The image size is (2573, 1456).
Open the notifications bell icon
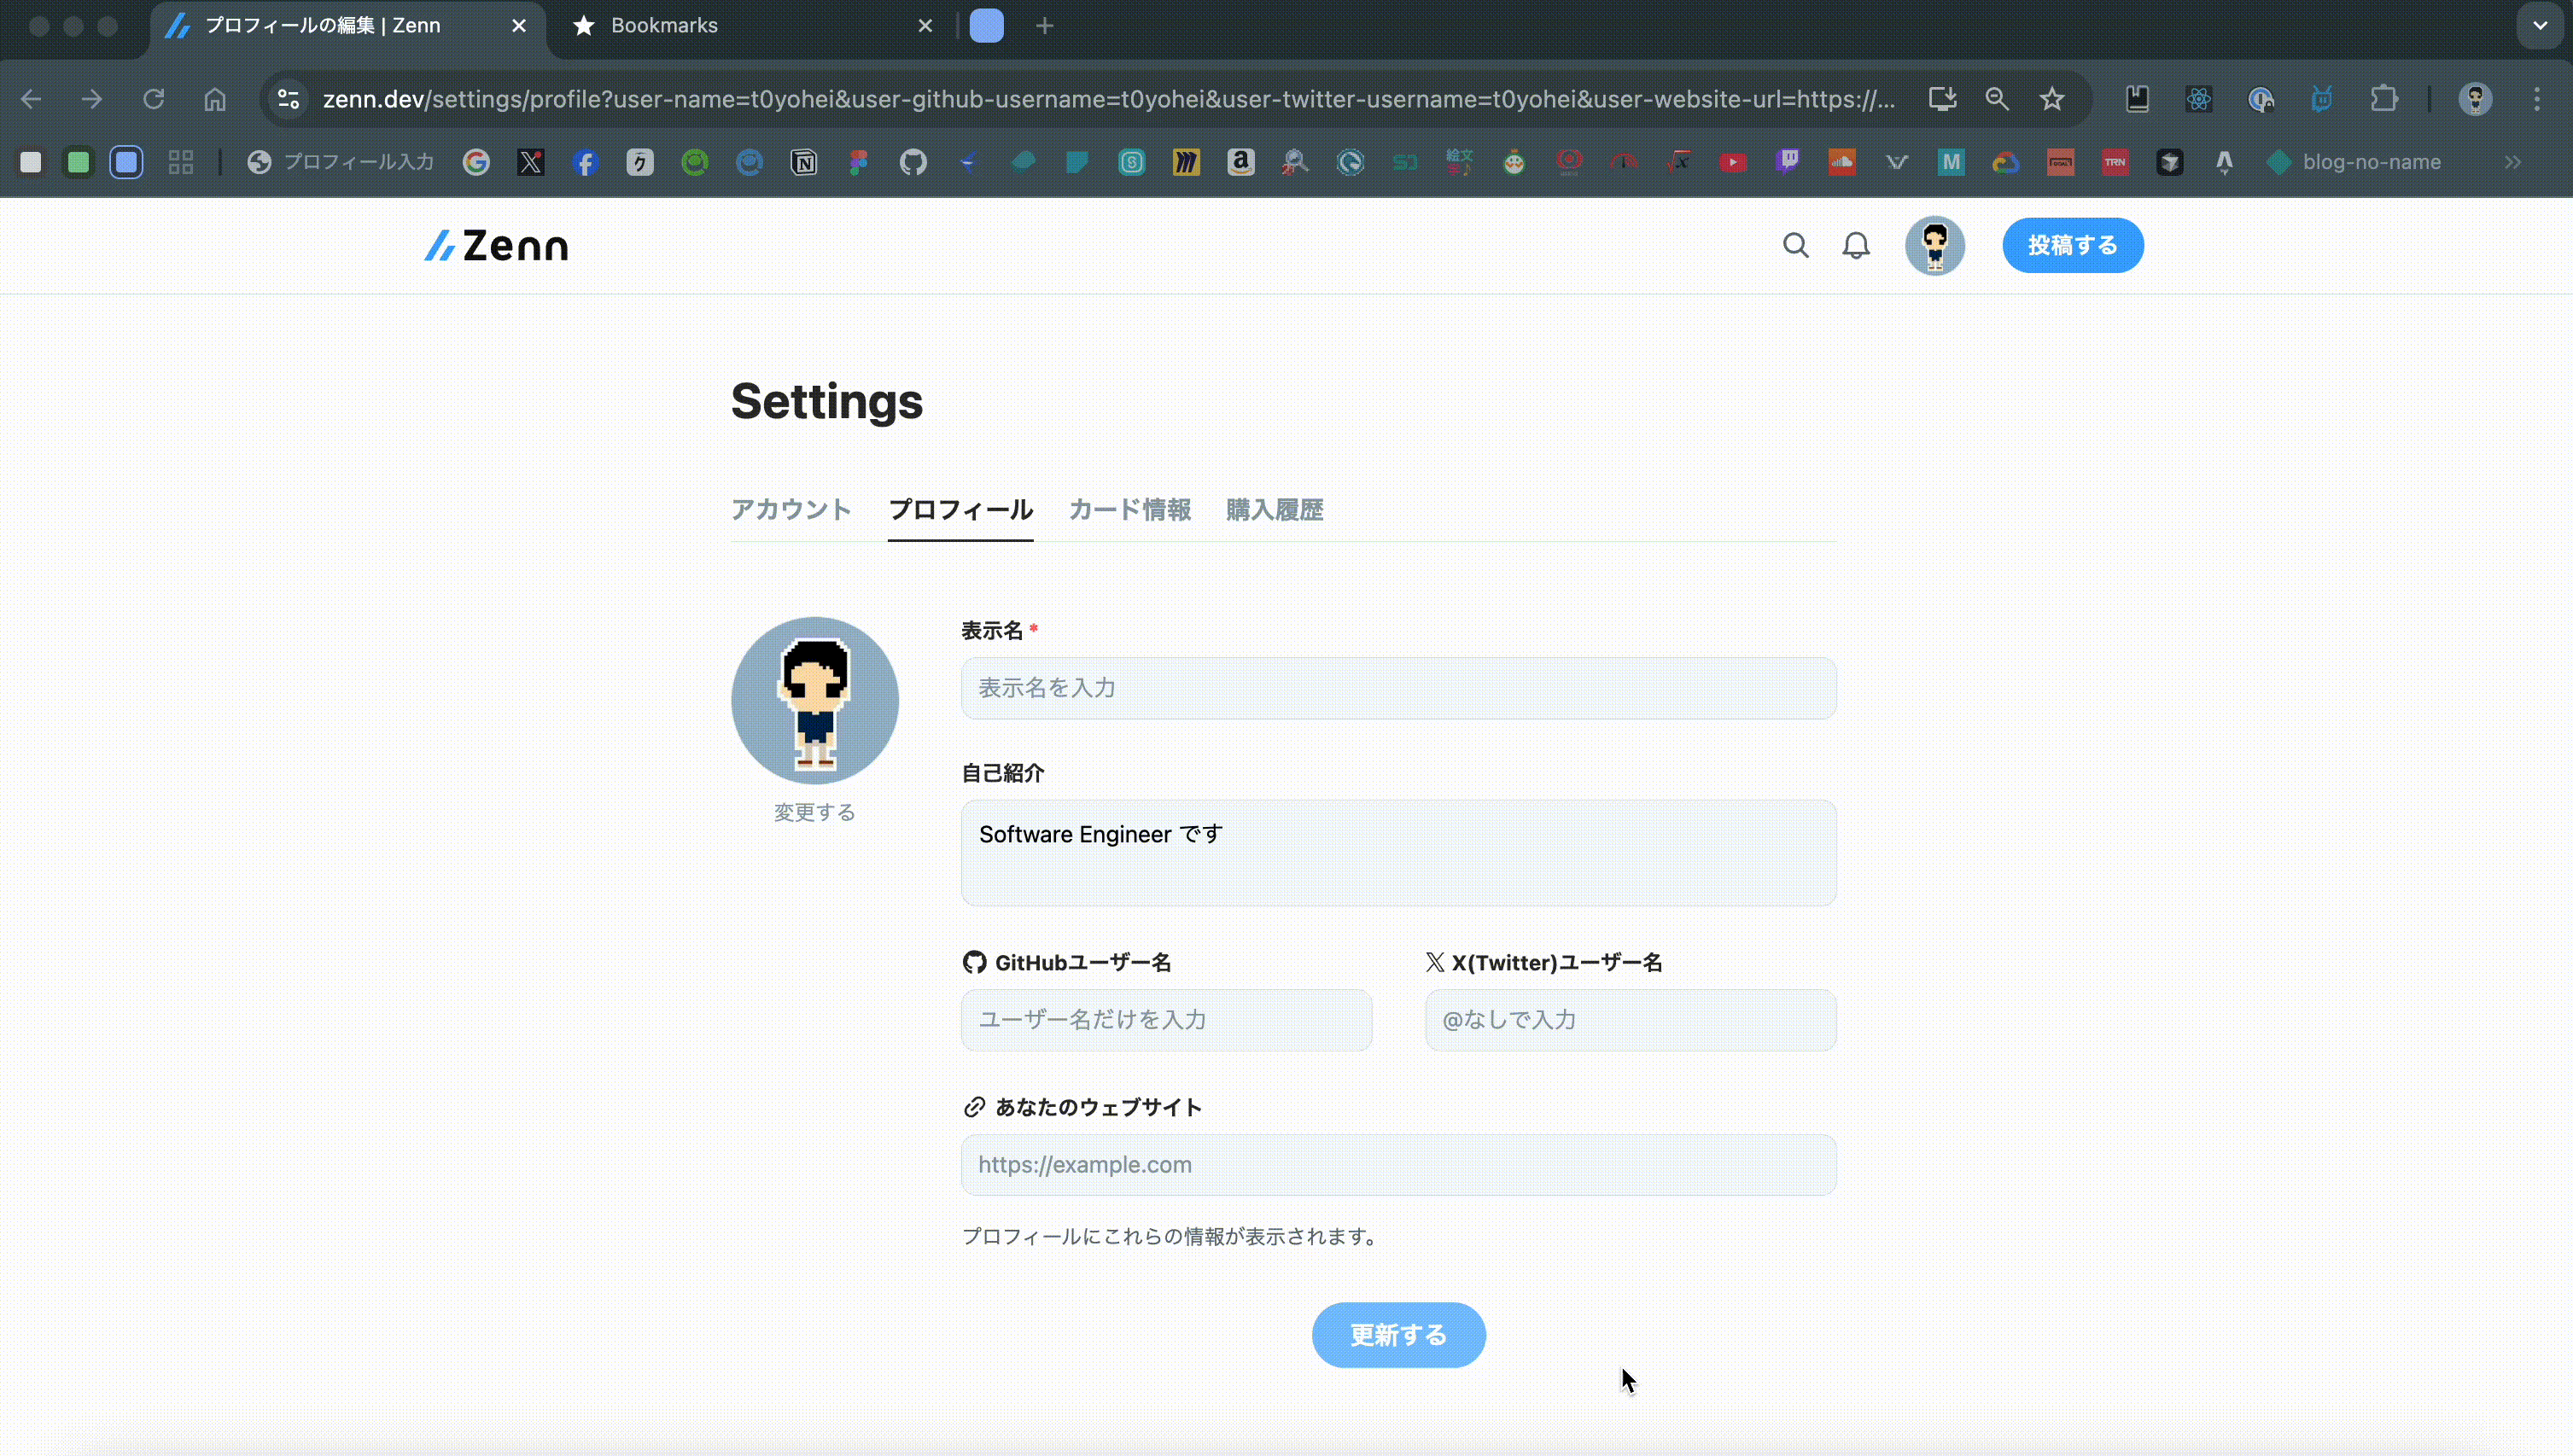click(1856, 245)
